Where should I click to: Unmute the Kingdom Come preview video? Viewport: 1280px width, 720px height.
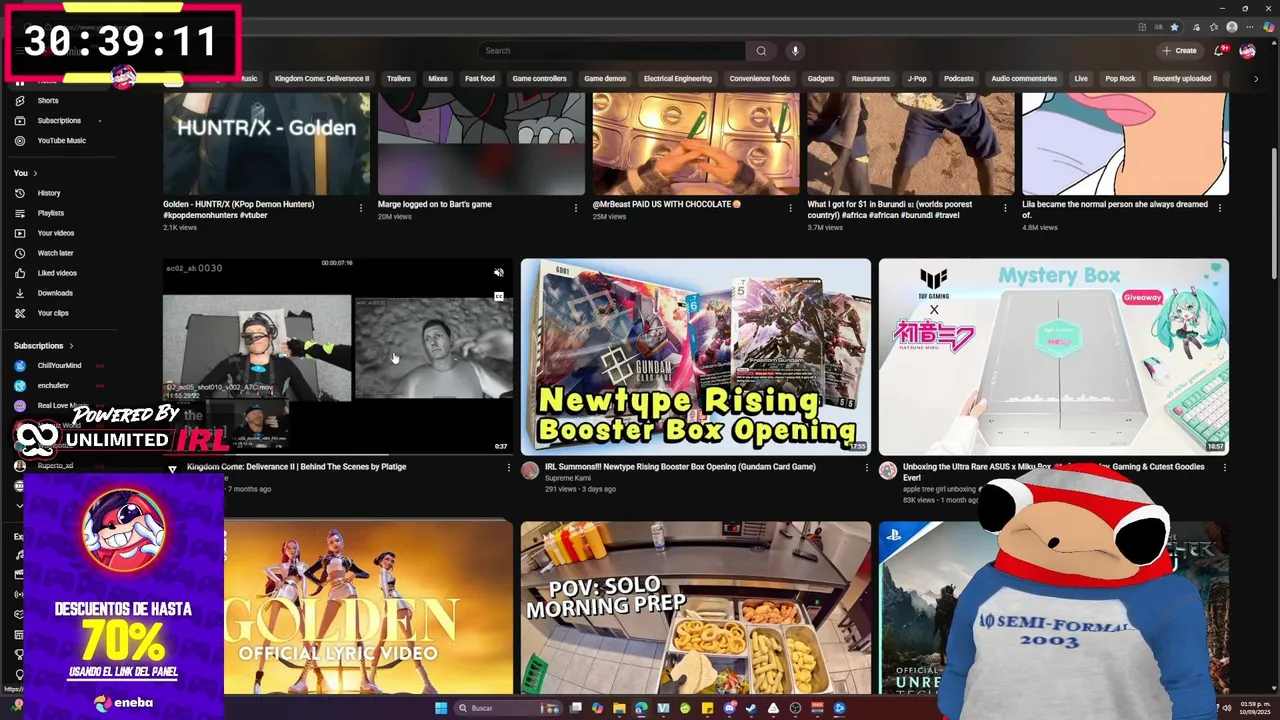point(499,272)
